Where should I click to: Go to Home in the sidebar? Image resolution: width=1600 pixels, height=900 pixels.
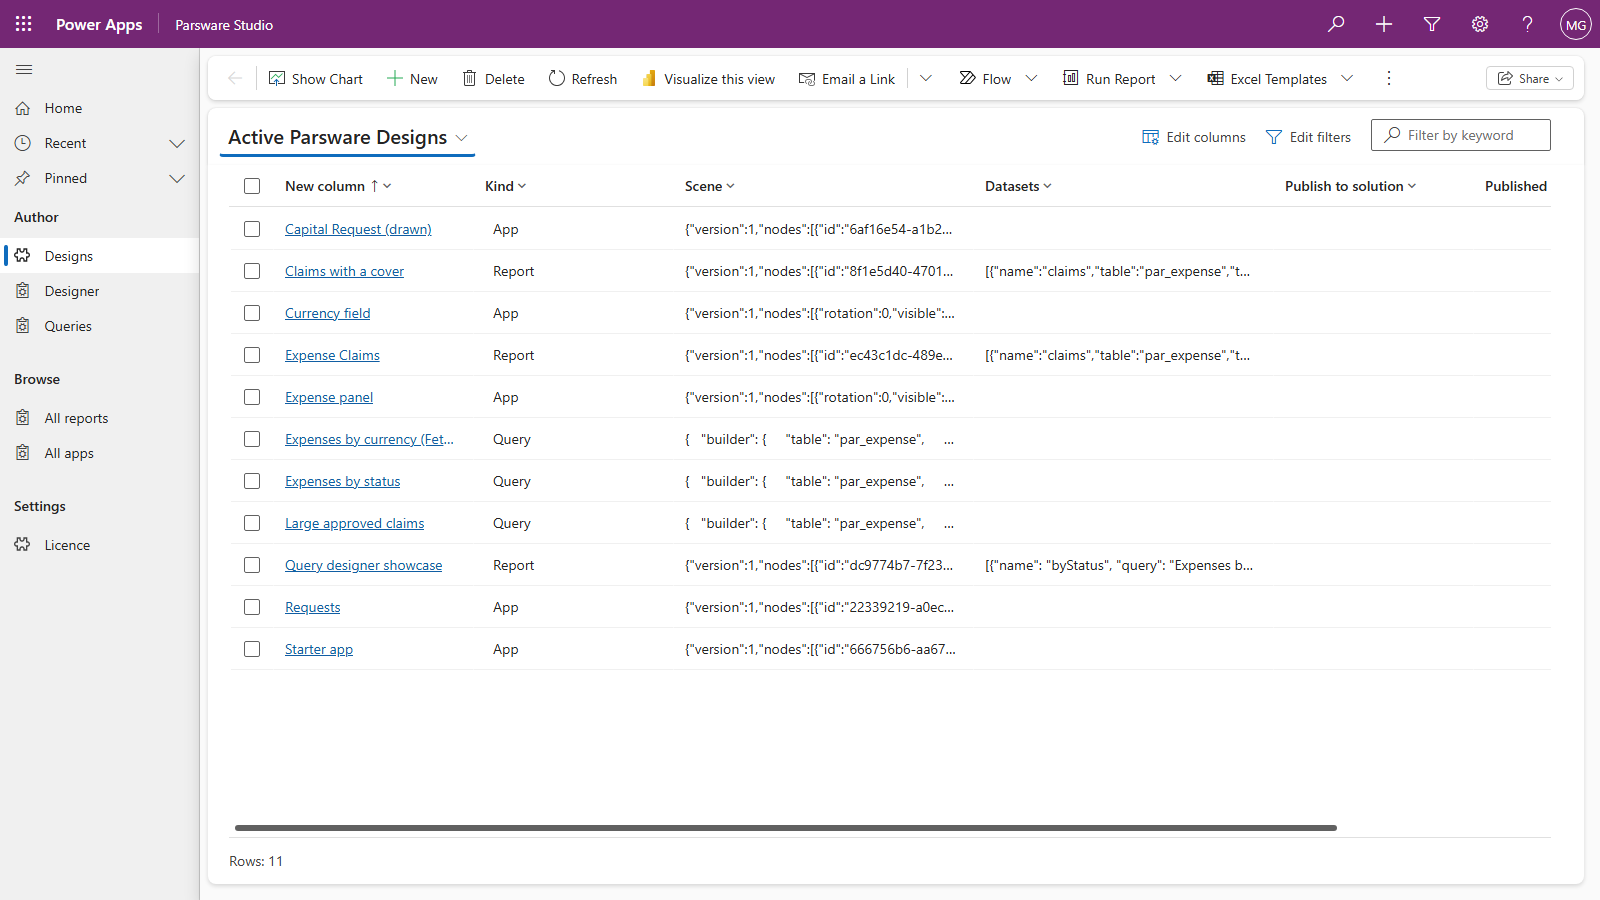tap(100, 108)
